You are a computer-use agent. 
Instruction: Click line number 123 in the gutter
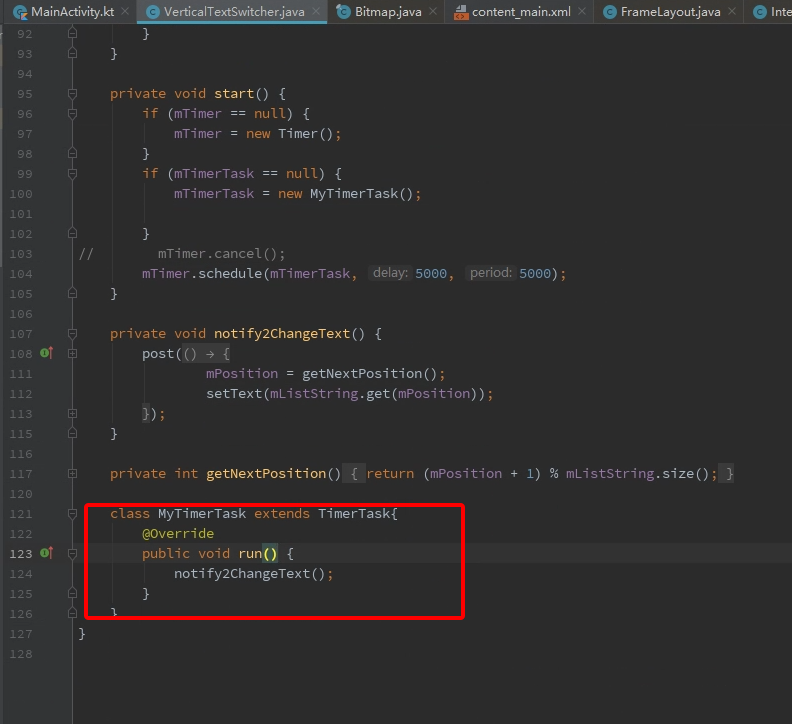(21, 554)
